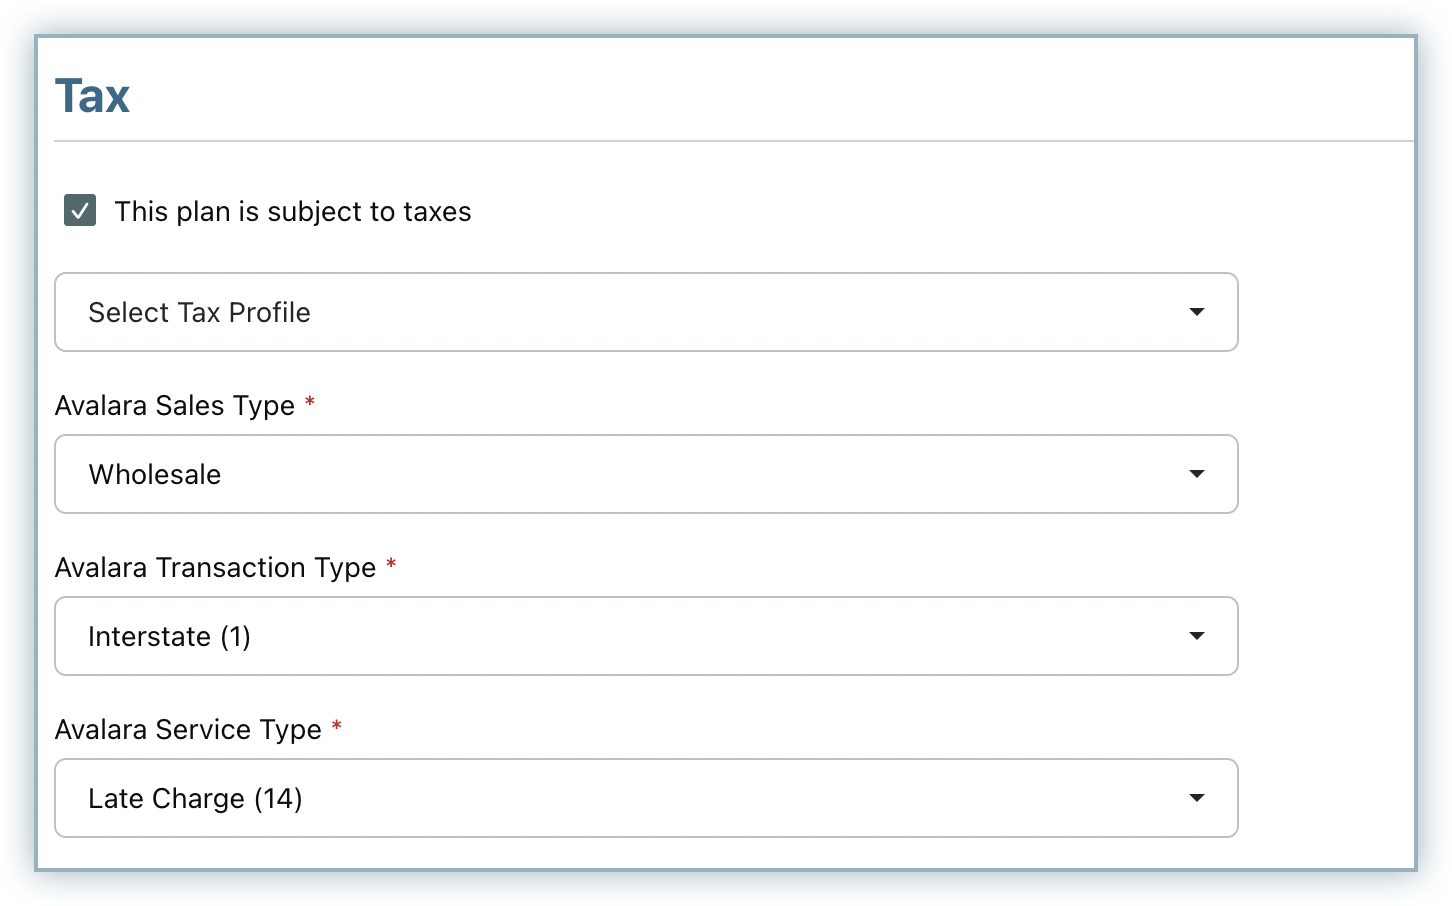Click the arrow icon in Select Tax Profile
1452x906 pixels.
1196,312
